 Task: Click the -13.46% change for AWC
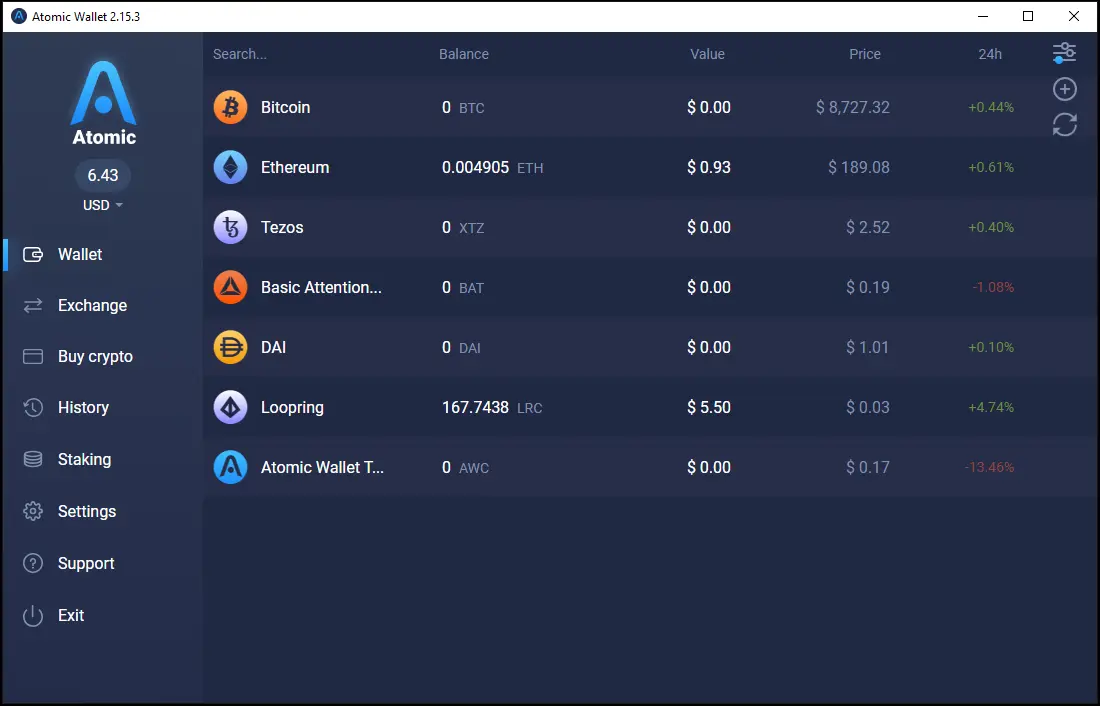point(989,467)
